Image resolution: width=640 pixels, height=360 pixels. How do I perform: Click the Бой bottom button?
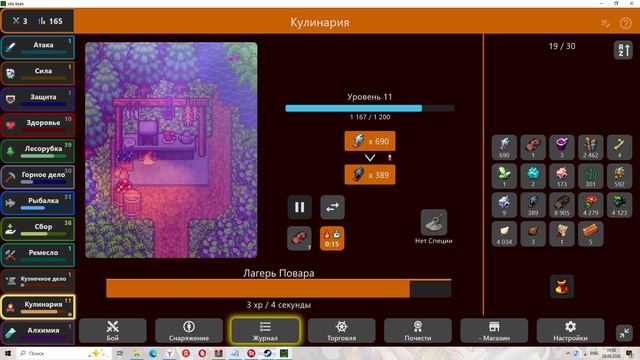[113, 331]
